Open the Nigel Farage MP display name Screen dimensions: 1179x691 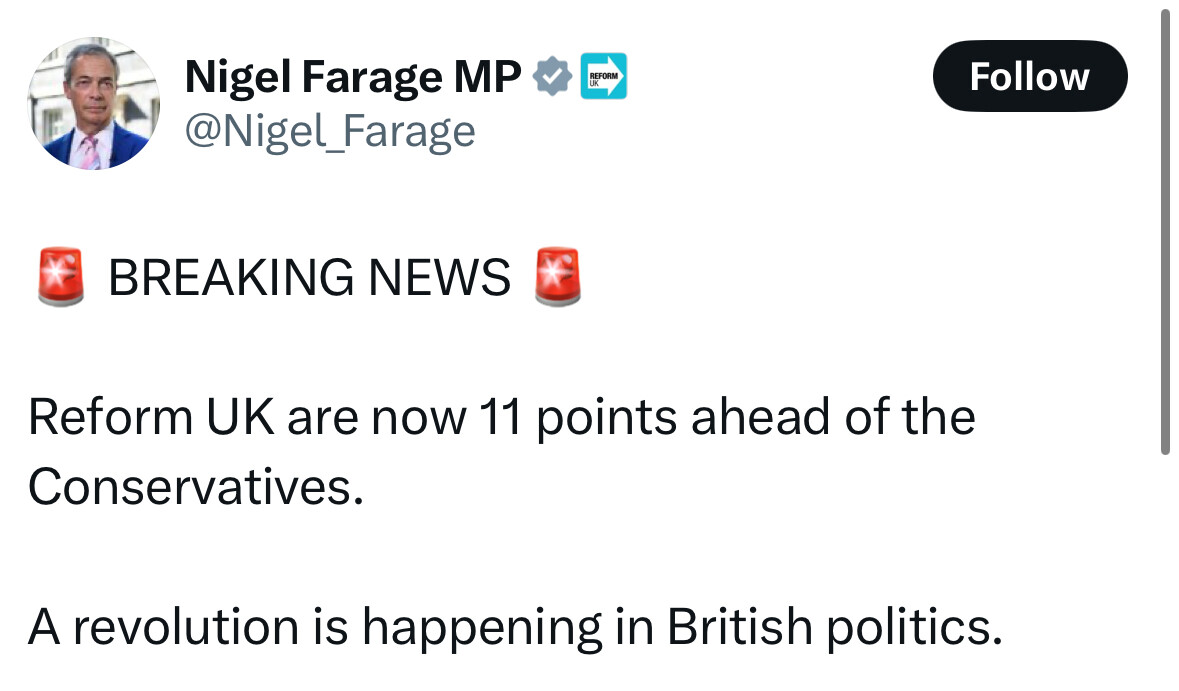pyautogui.click(x=353, y=77)
